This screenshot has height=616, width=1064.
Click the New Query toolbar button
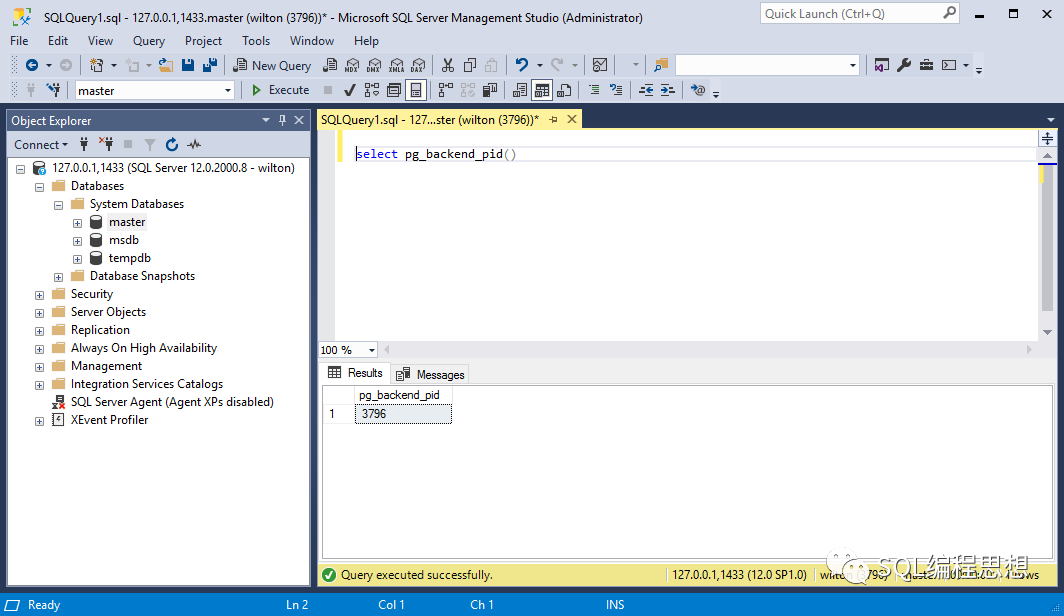272,65
